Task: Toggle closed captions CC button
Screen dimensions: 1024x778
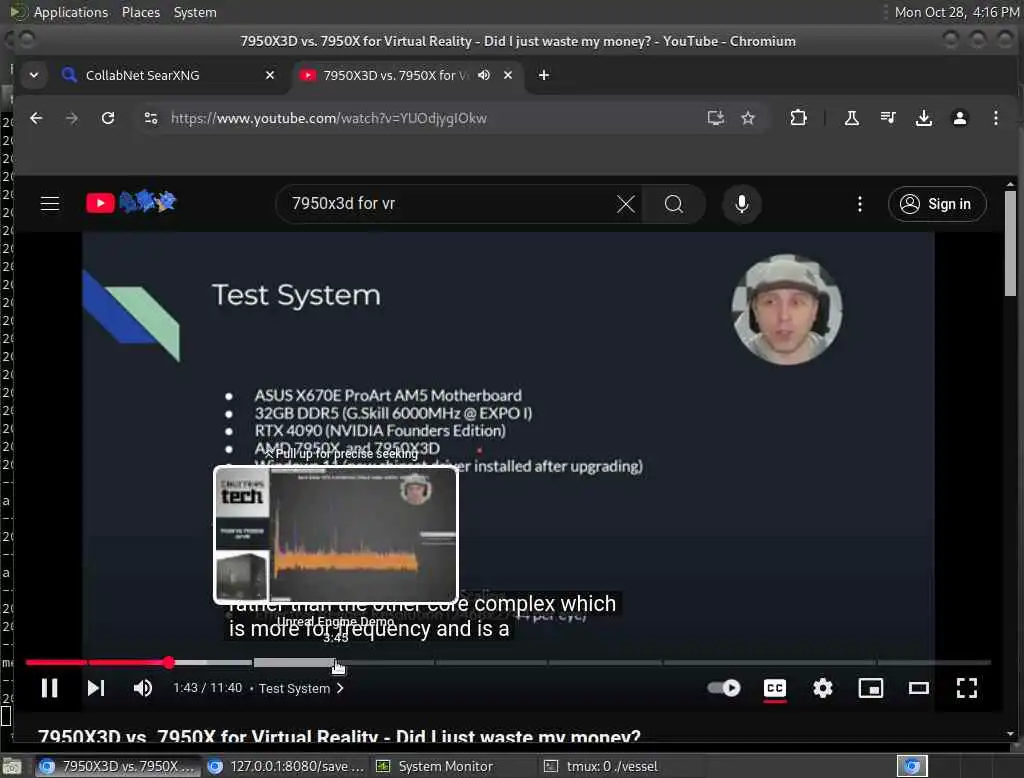Action: [775, 688]
